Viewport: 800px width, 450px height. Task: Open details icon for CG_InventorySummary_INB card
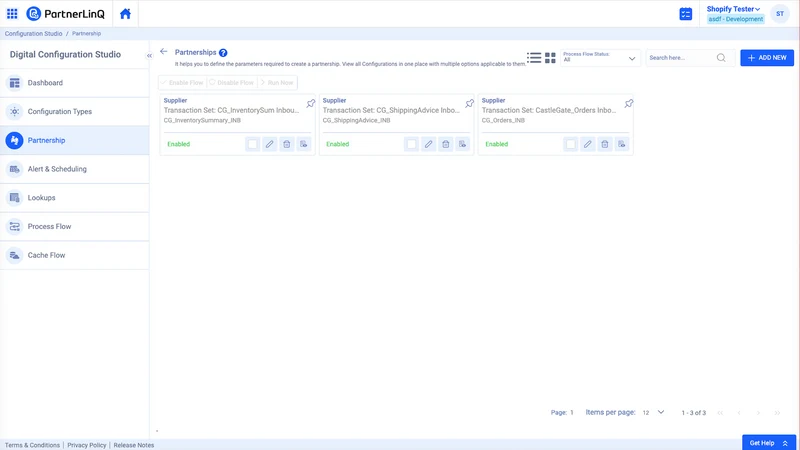(x=304, y=144)
